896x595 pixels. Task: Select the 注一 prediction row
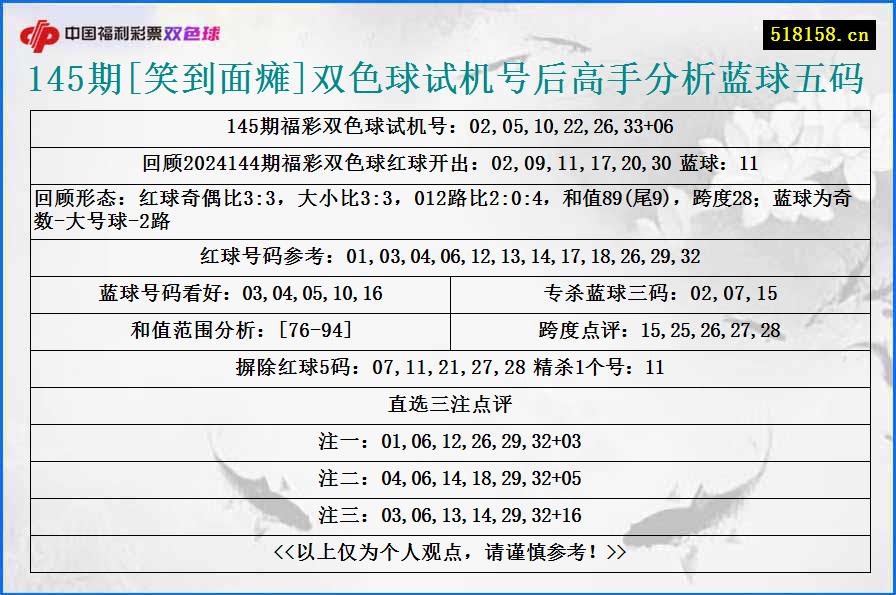click(x=448, y=440)
